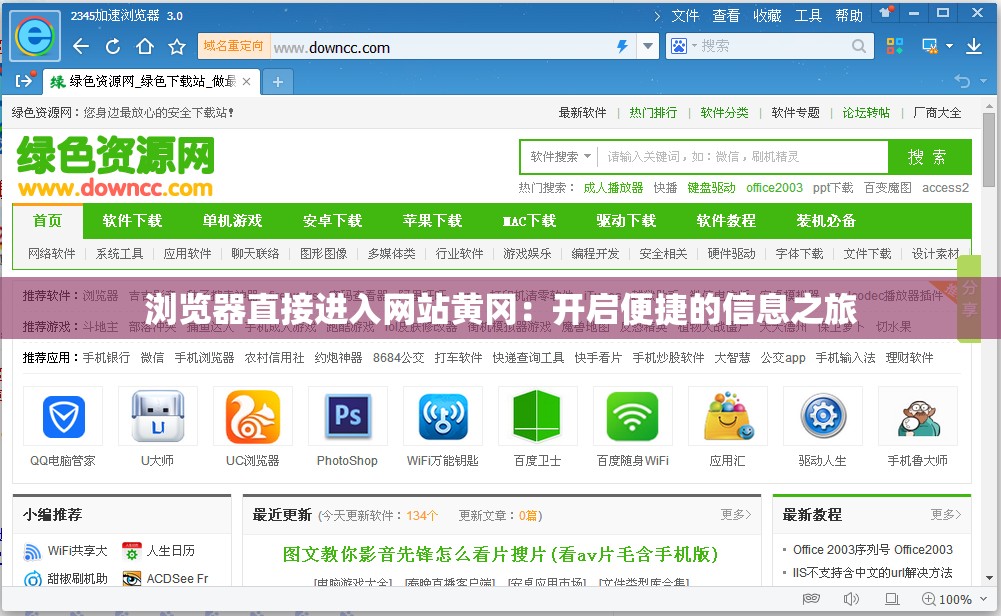
Task: Switch to the 安卓下载 tab
Action: [x=332, y=221]
